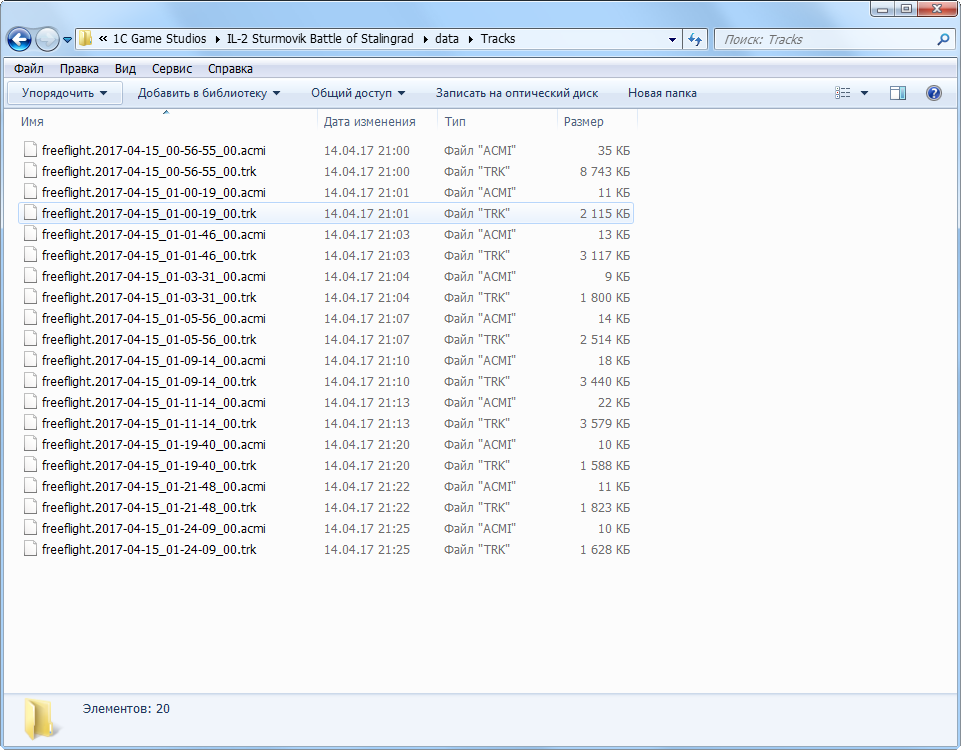This screenshot has height=750, width=961.
Task: Select file icon of freeflight 01-05-56_00.acmi
Action: [x=30, y=317]
